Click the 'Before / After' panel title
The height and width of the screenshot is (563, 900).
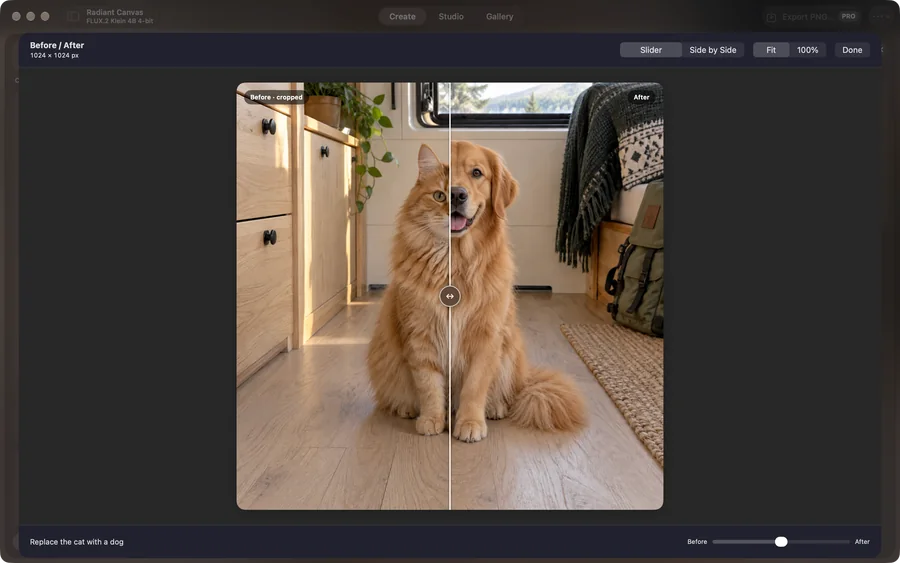57,45
